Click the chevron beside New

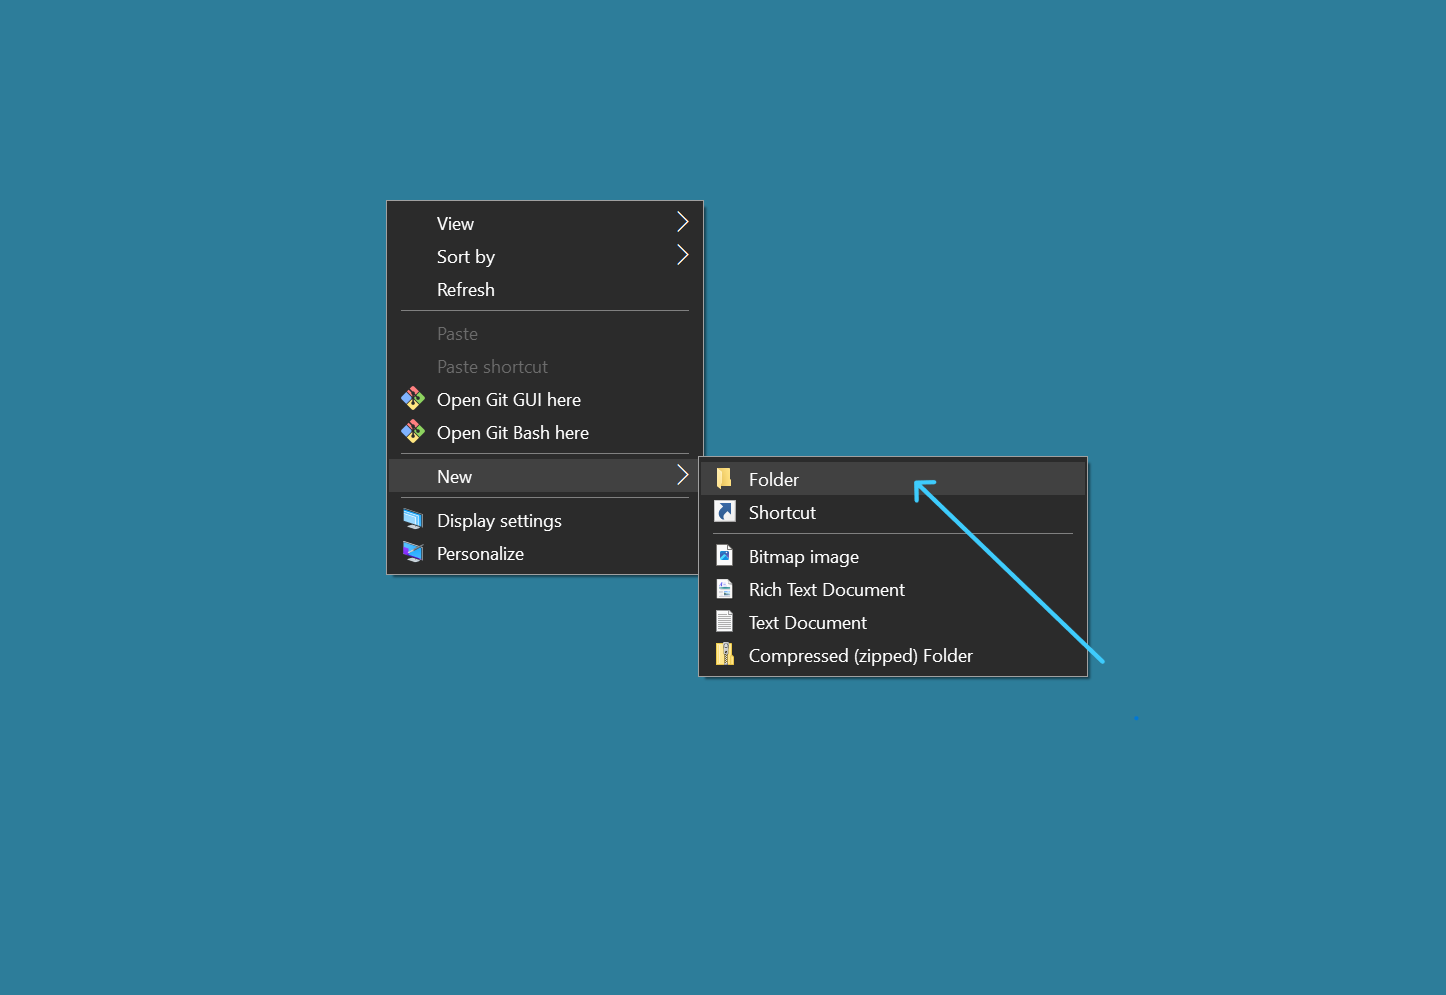pos(683,475)
